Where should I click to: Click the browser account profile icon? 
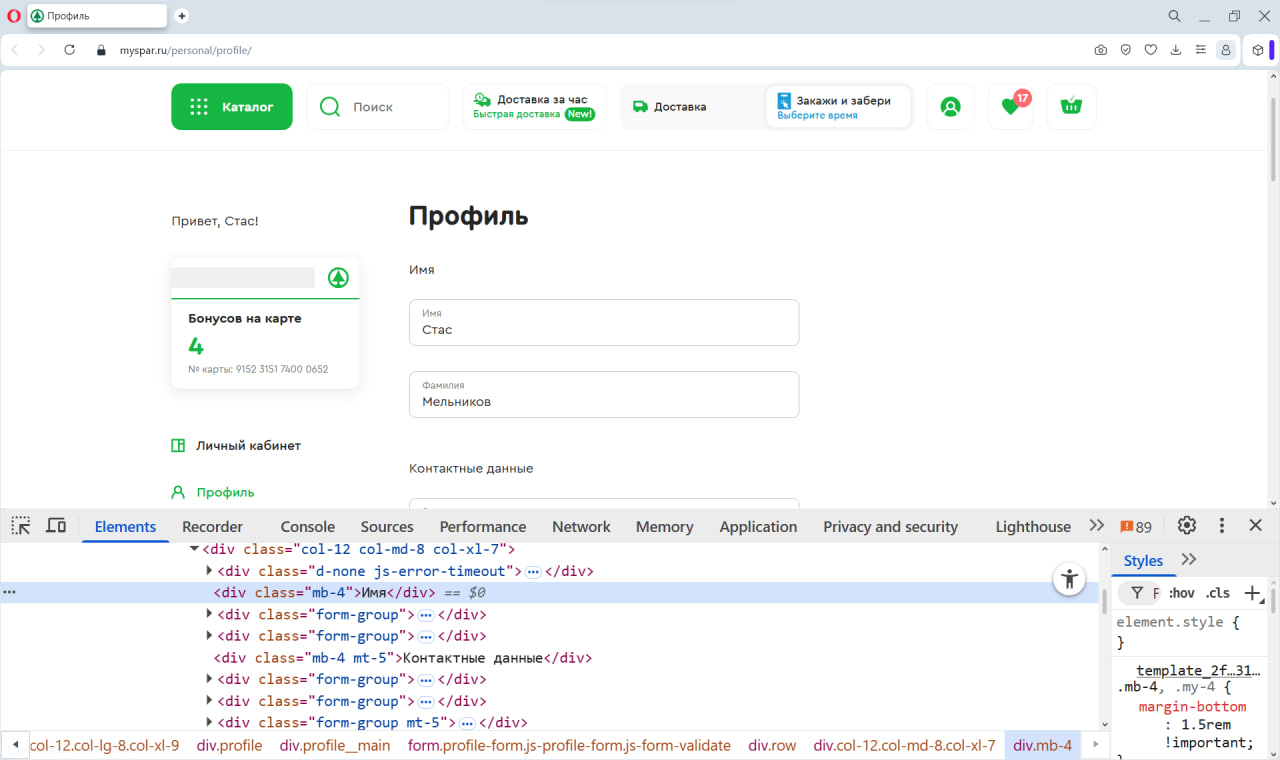[1226, 50]
